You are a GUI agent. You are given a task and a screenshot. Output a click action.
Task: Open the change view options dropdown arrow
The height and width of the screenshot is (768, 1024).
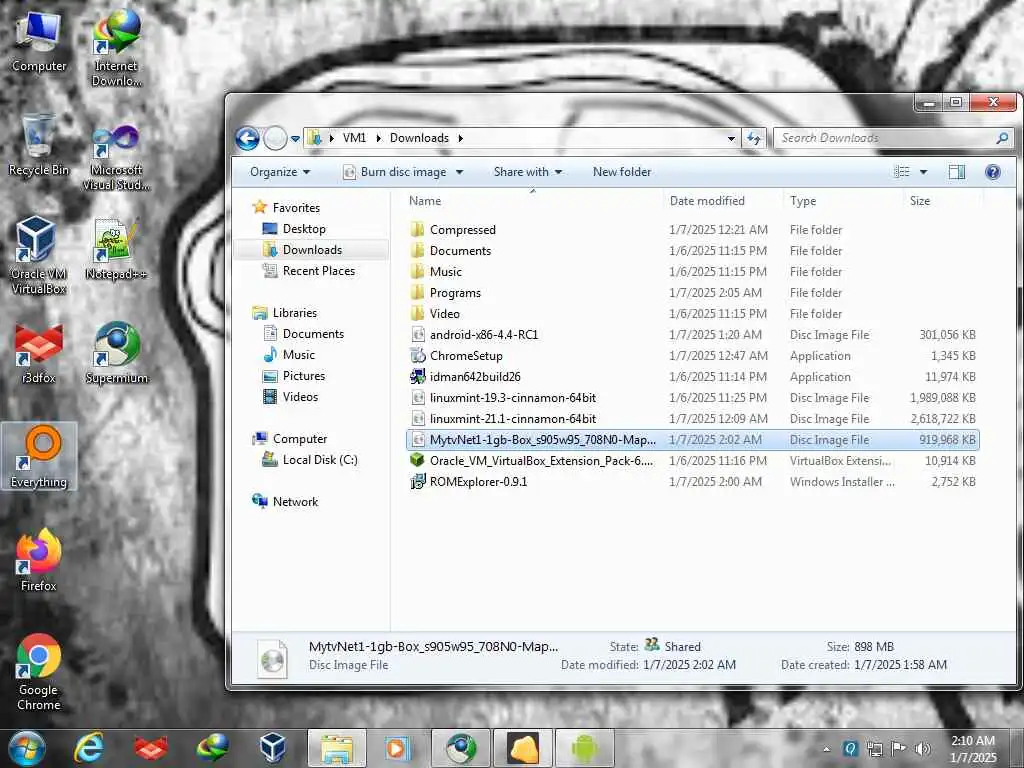923,172
